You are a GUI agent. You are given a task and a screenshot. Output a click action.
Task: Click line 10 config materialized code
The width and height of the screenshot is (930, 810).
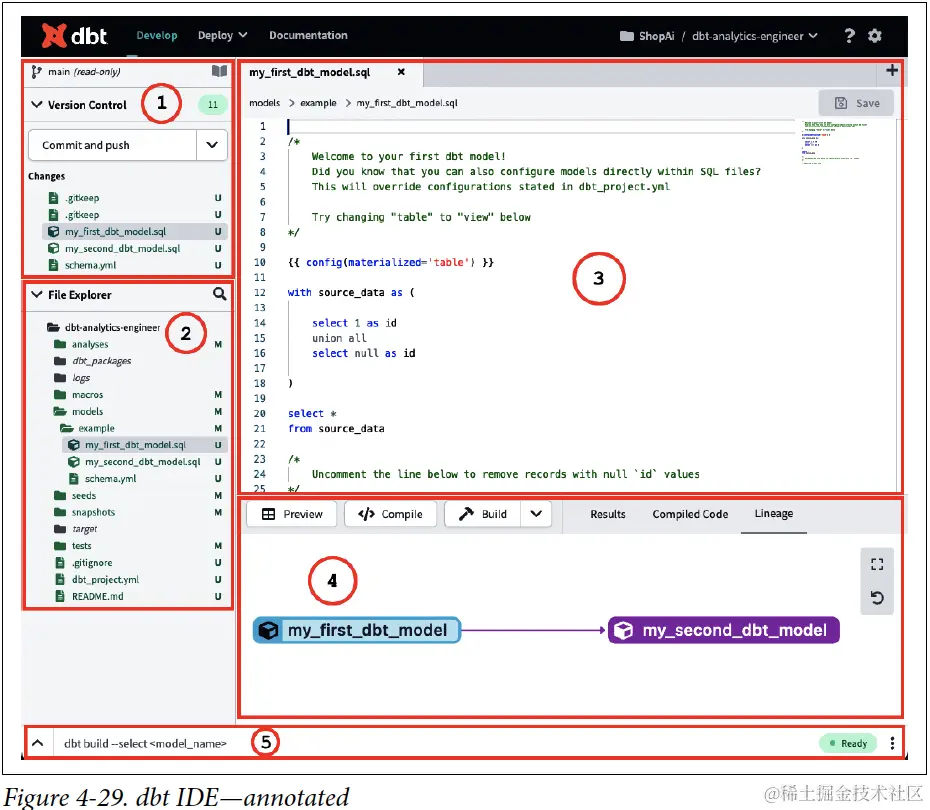coord(391,262)
